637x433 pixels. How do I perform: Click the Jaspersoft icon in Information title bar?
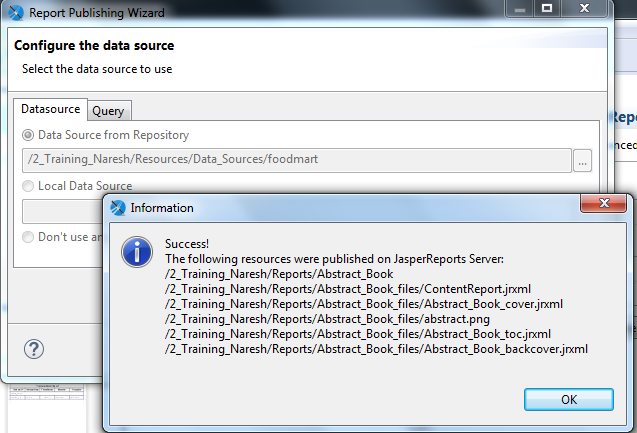point(118,208)
